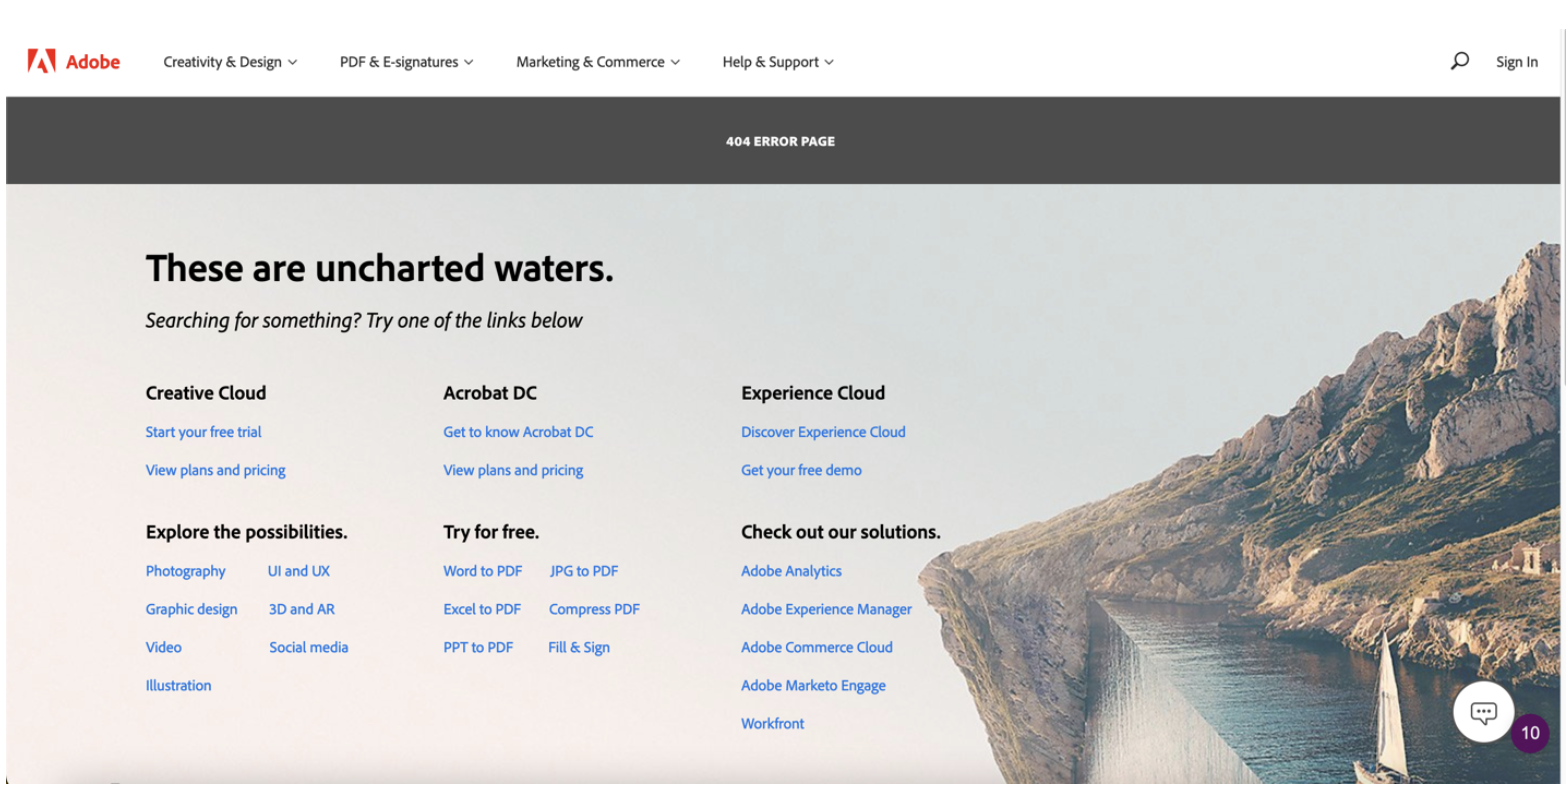Open the chat bubble icon

pos(1483,712)
